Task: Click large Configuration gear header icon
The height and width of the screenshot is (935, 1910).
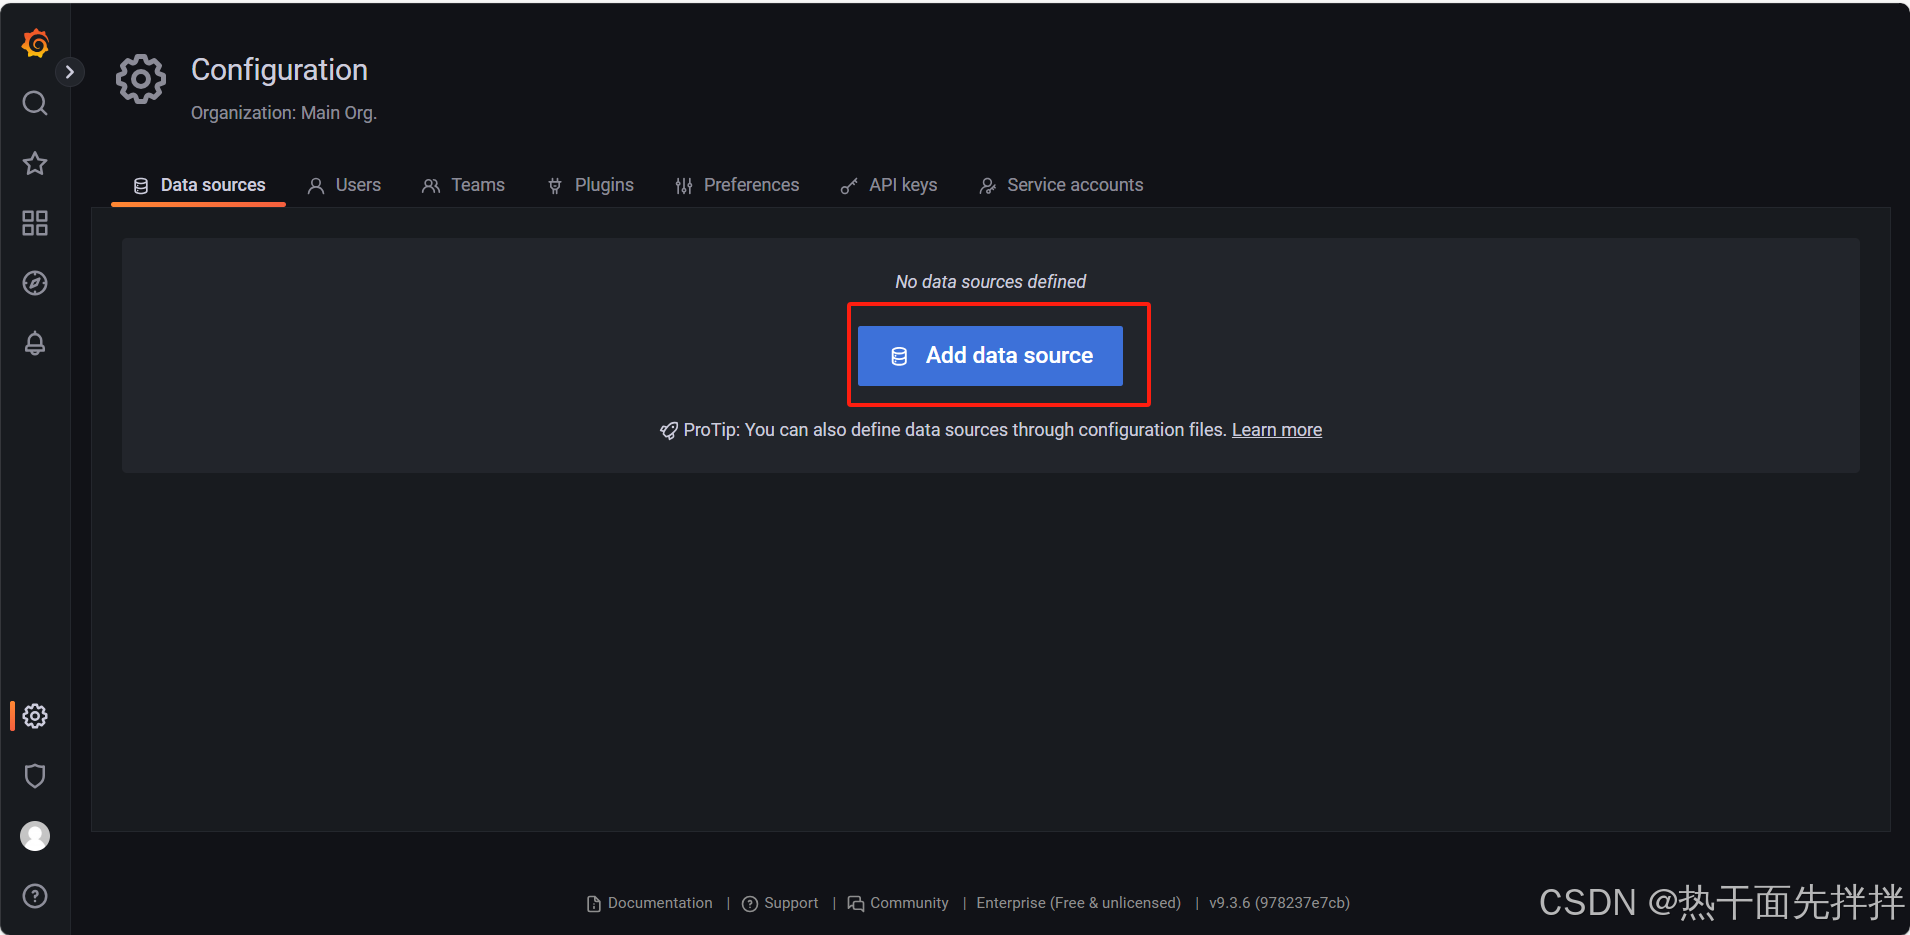Action: tap(141, 79)
